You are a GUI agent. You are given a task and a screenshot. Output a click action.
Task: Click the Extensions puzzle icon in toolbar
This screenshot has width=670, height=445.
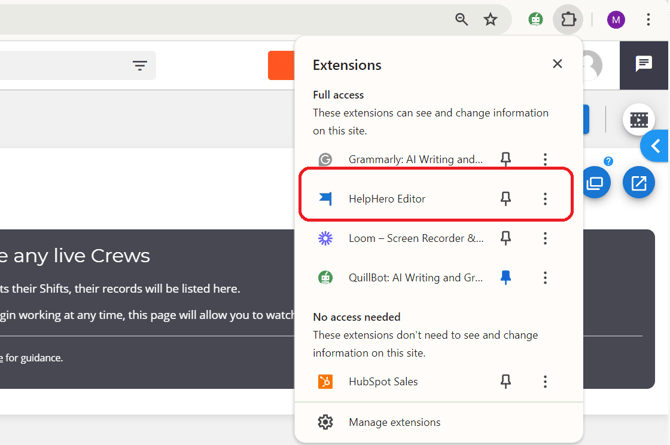point(568,19)
